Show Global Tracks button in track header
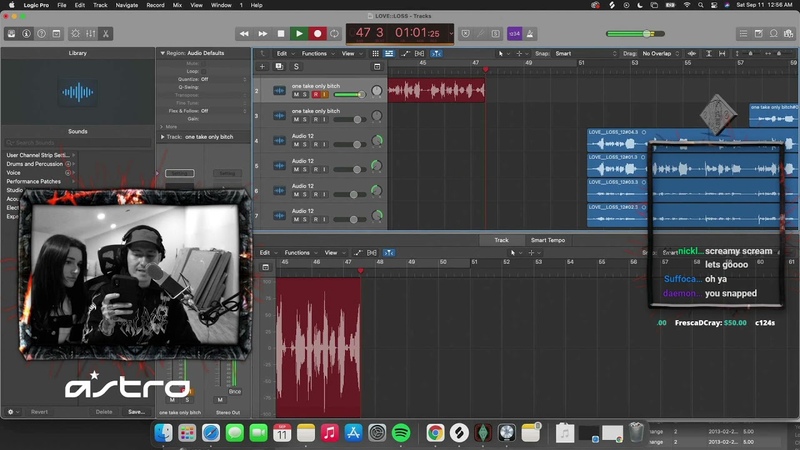Viewport: 800px width, 450px height. [377, 66]
